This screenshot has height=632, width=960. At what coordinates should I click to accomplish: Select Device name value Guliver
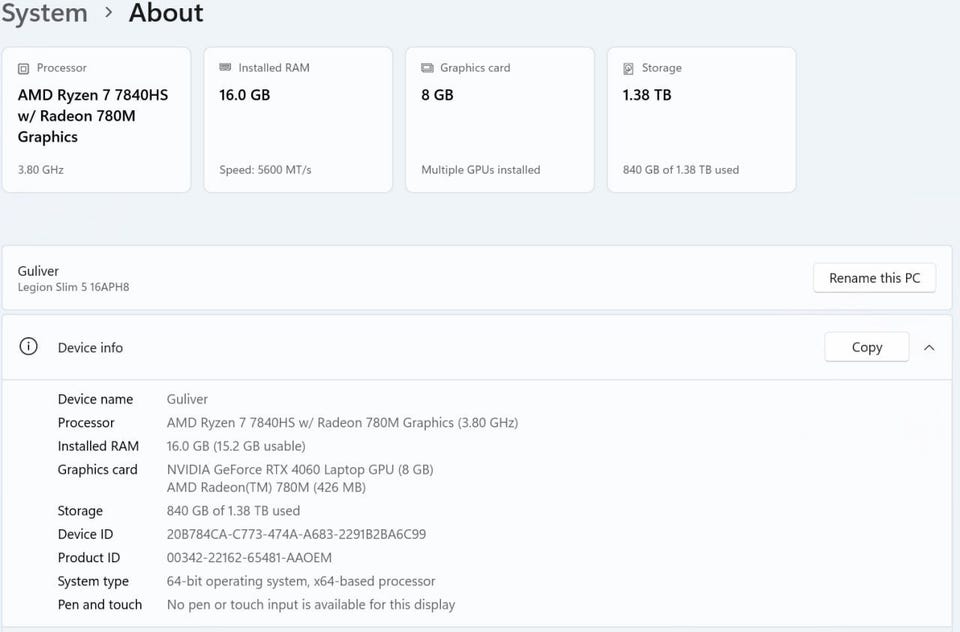tap(187, 399)
